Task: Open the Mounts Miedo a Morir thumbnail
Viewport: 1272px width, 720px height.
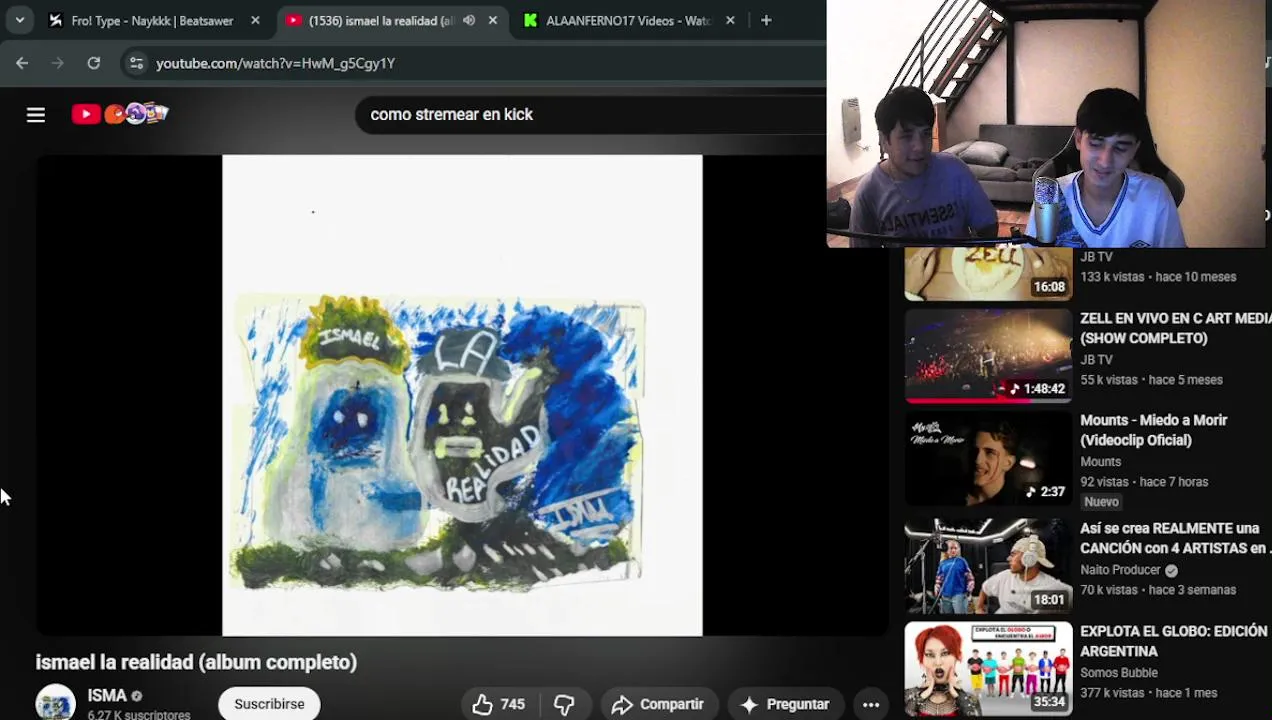Action: pos(988,458)
